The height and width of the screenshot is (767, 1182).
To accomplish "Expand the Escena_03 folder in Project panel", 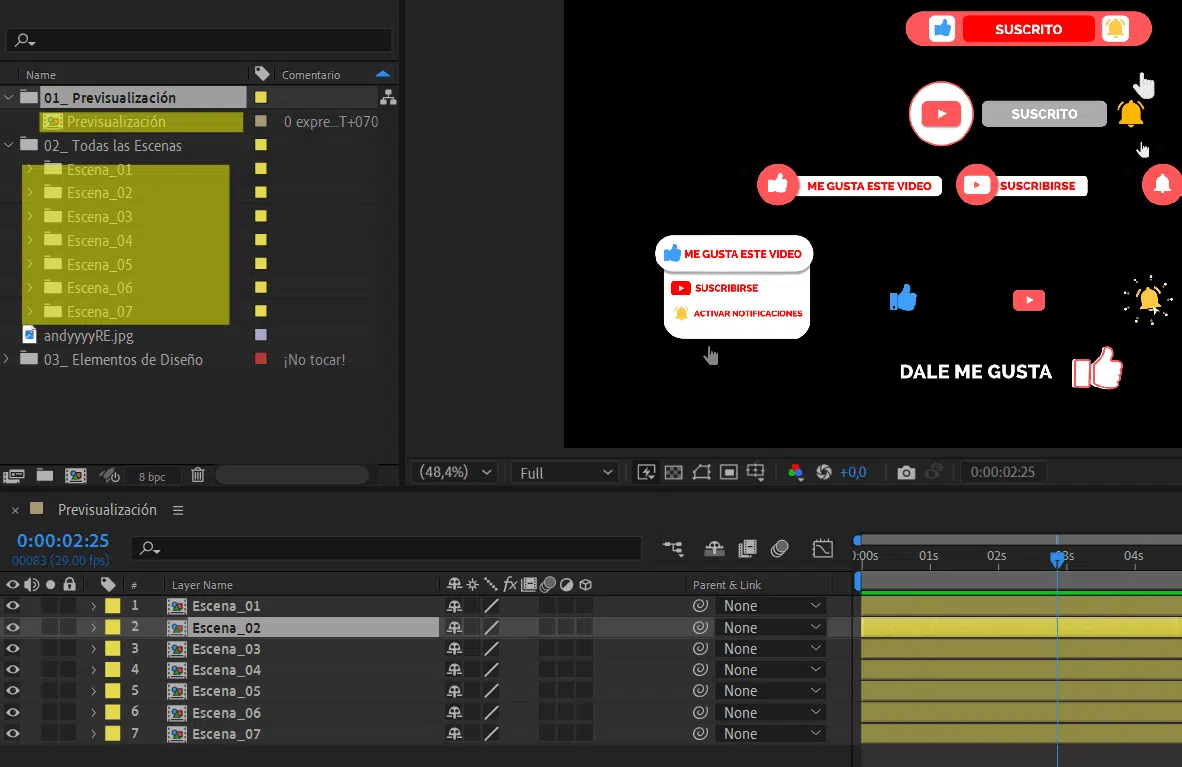I will tap(30, 216).
